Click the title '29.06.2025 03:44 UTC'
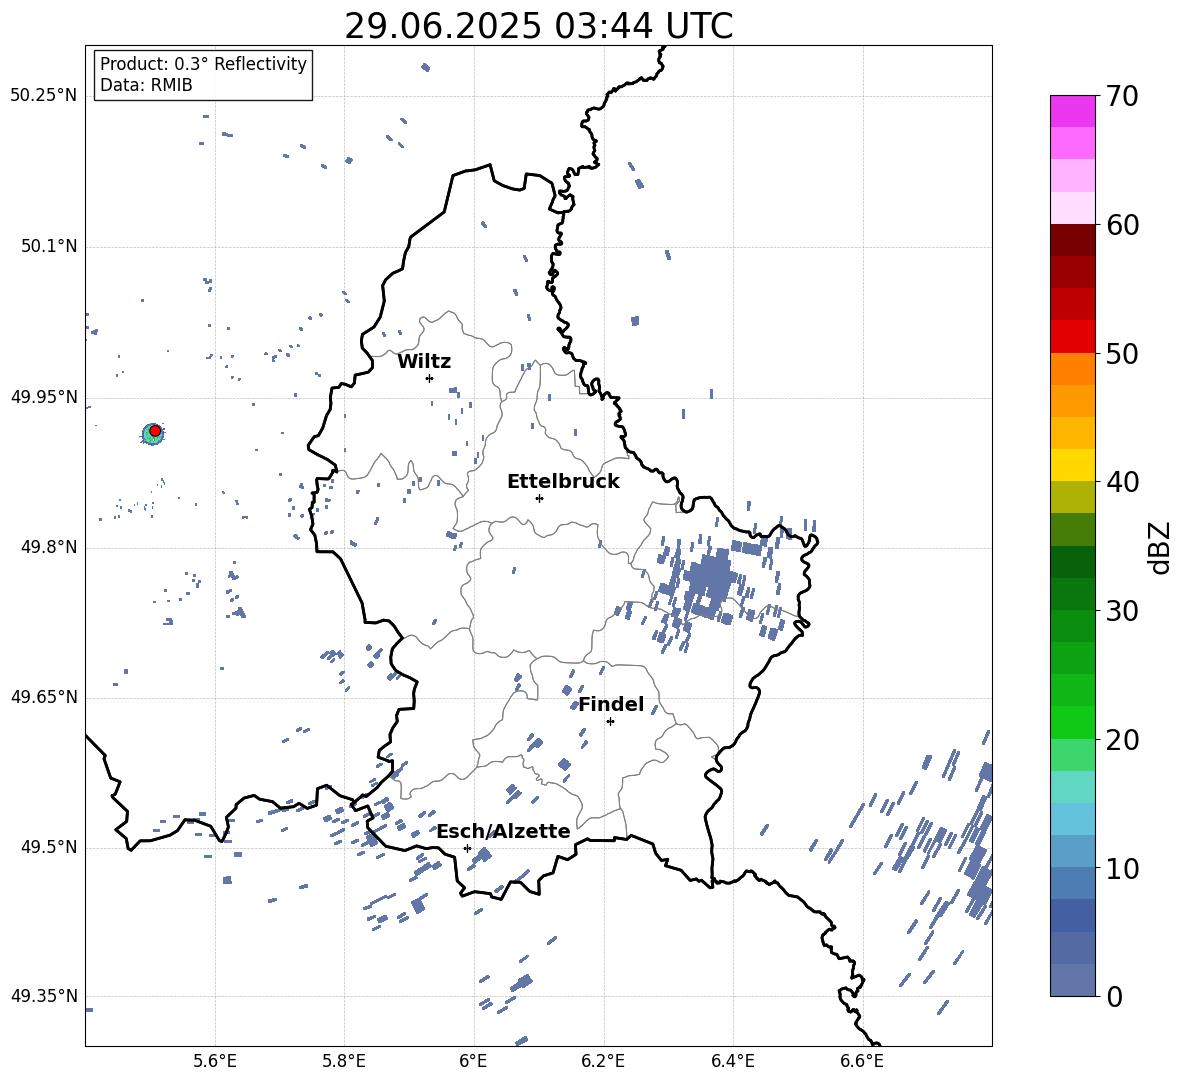The width and height of the screenshot is (1184, 1081). pos(538,26)
